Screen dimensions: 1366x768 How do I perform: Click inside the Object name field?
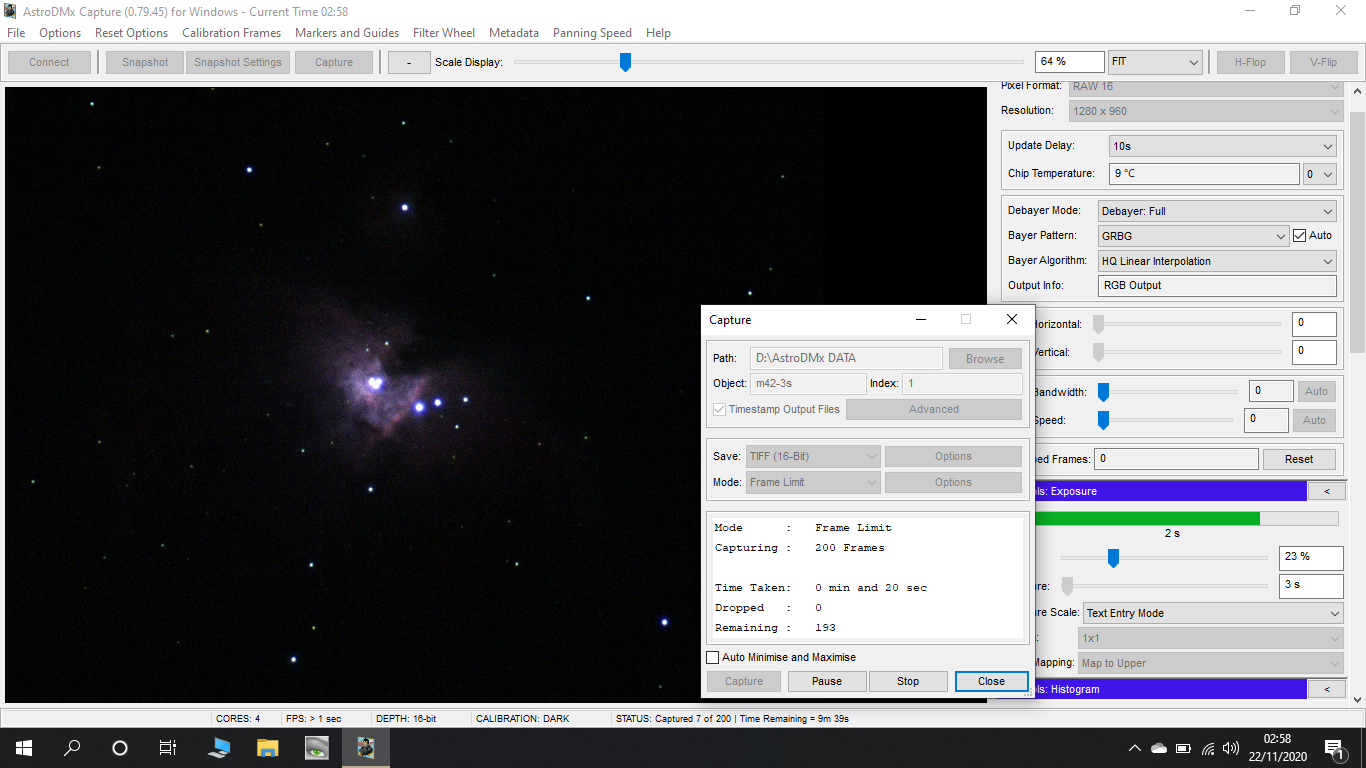[x=808, y=383]
